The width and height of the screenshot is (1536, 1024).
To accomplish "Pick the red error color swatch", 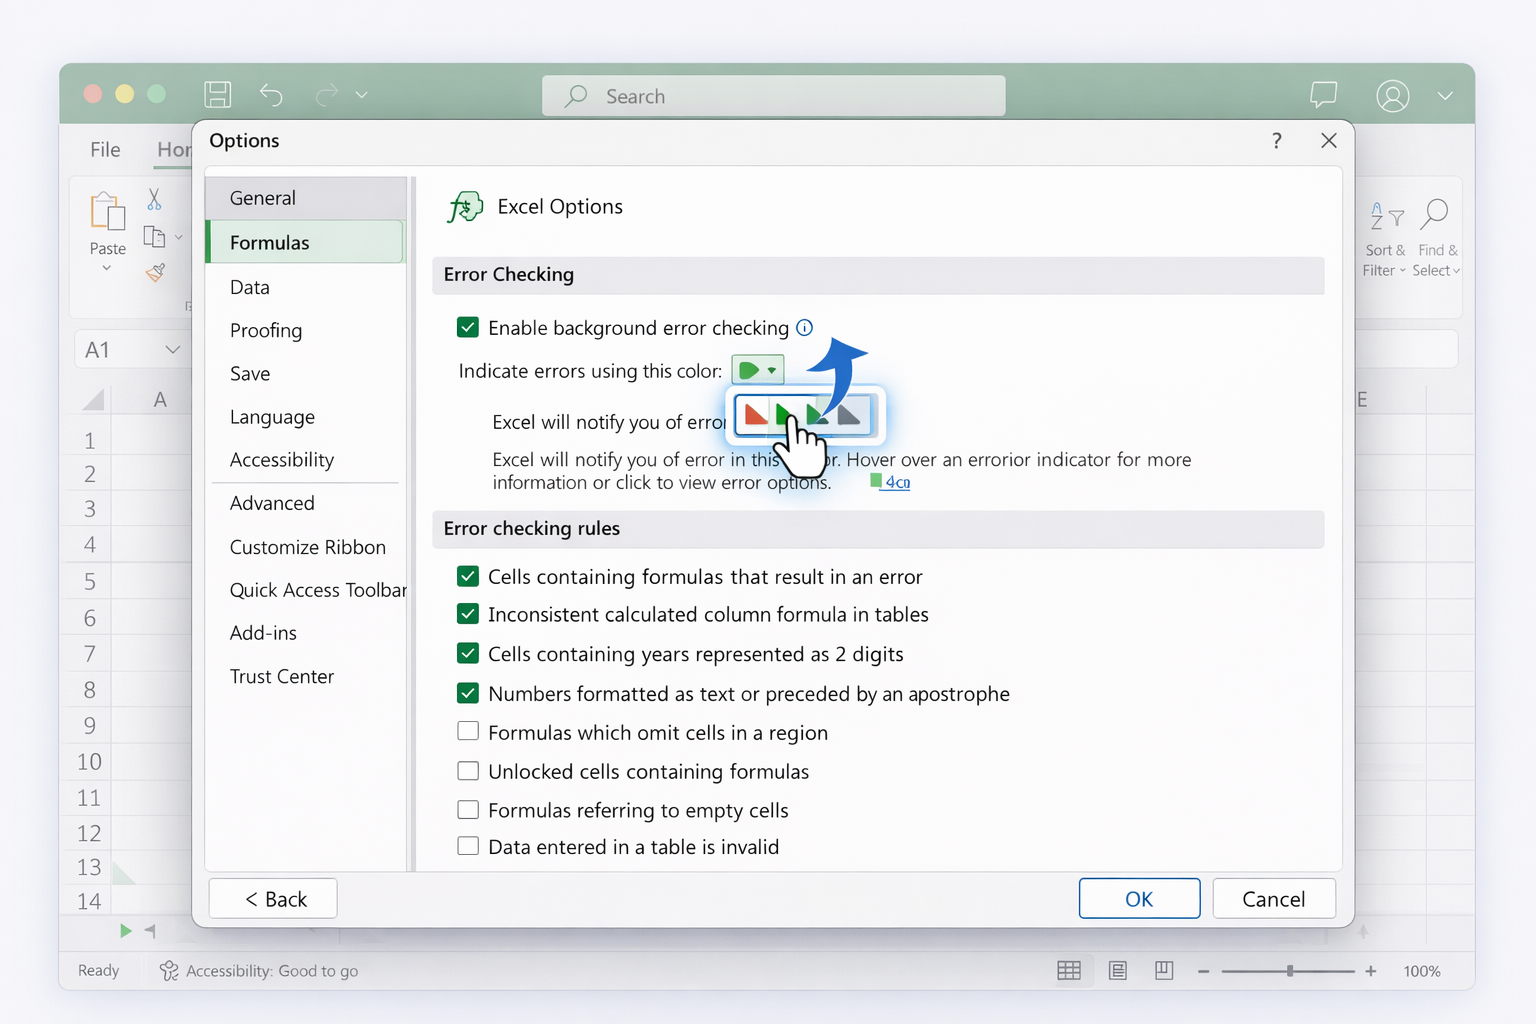I will point(756,413).
